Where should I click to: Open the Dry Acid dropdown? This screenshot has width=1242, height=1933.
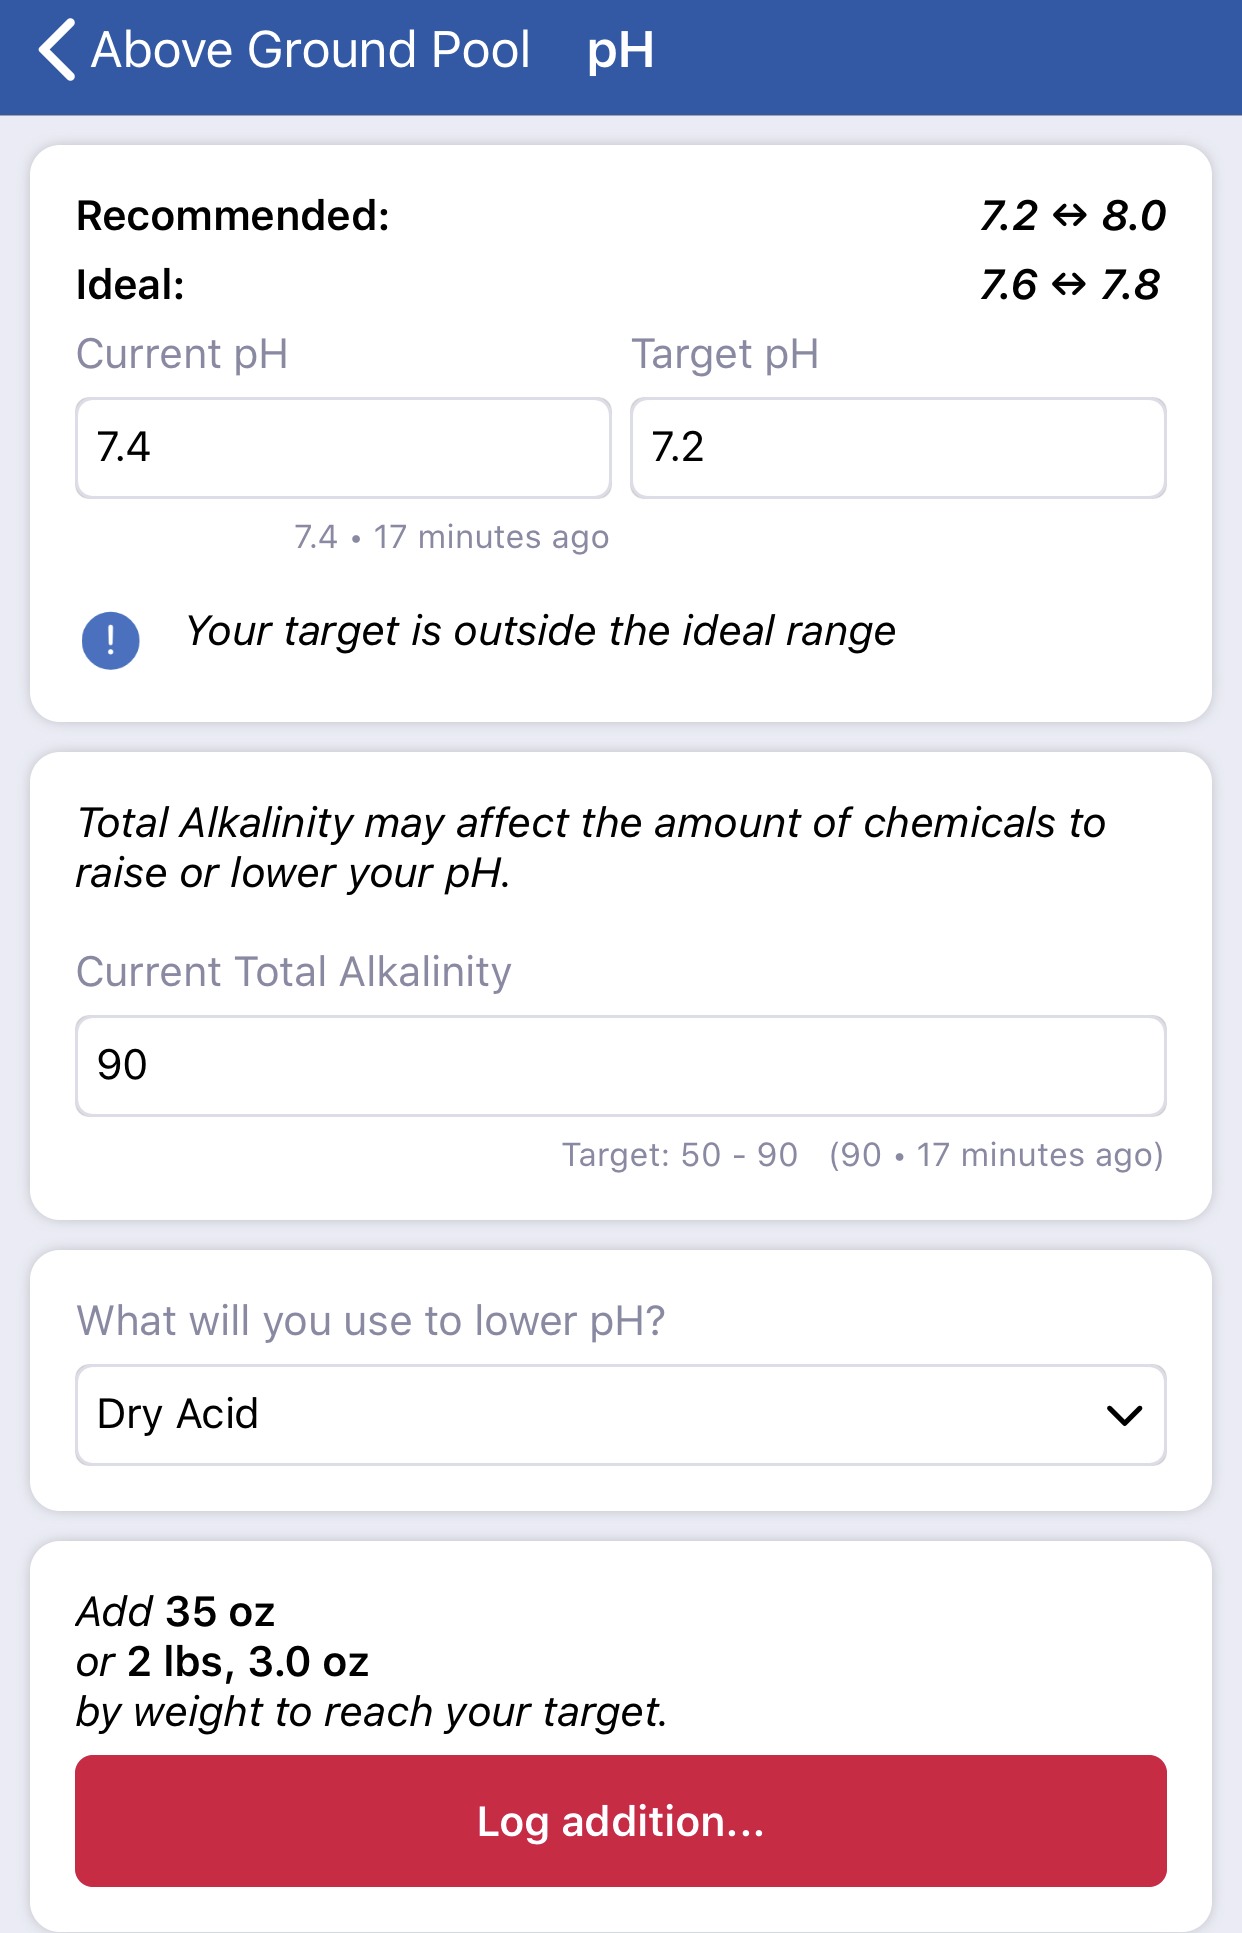pyautogui.click(x=621, y=1414)
